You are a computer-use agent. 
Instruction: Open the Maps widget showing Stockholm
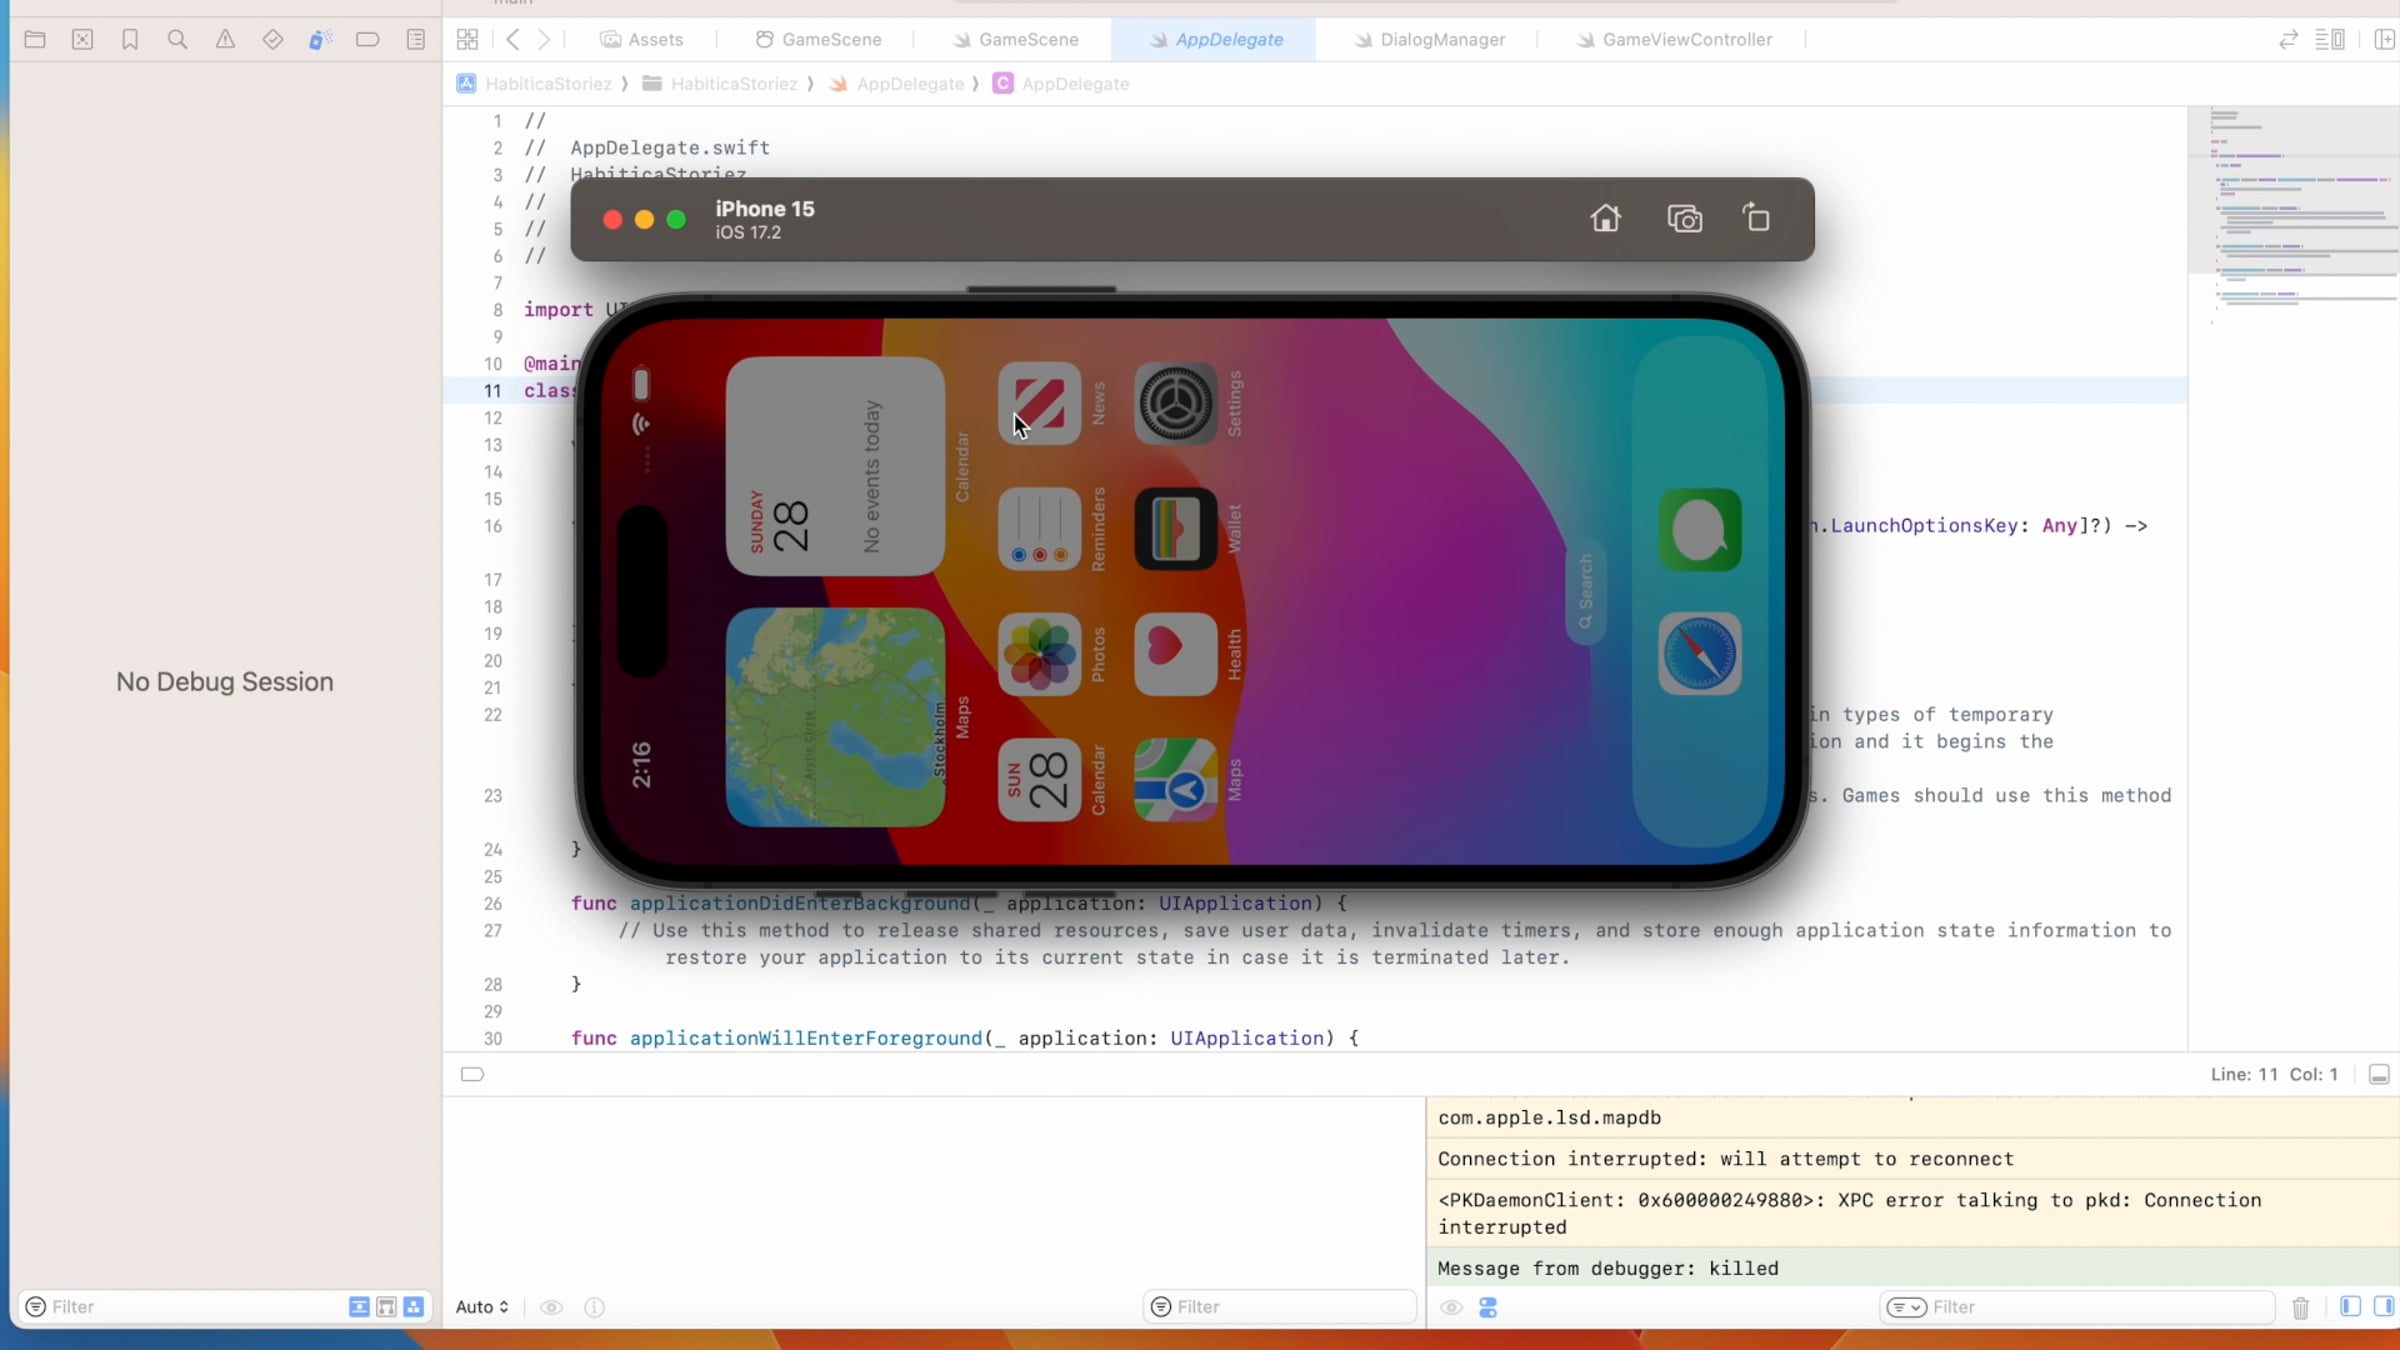point(836,717)
